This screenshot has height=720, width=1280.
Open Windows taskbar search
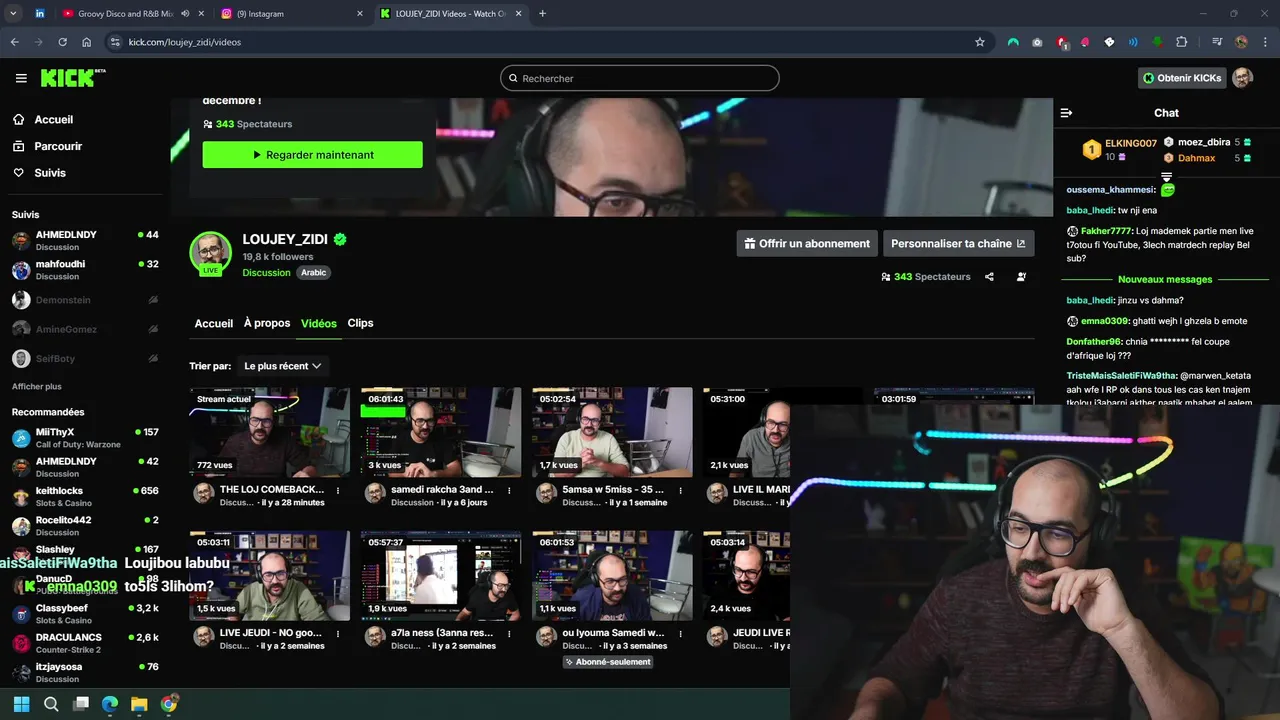pos(51,704)
